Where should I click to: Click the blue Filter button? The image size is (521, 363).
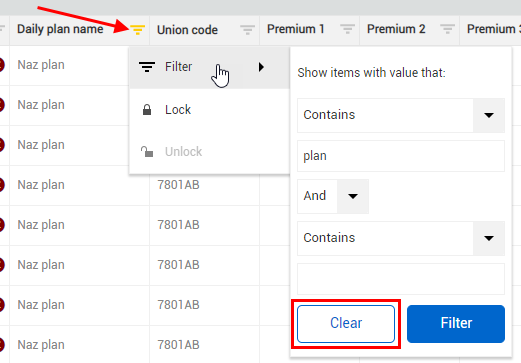pos(456,324)
